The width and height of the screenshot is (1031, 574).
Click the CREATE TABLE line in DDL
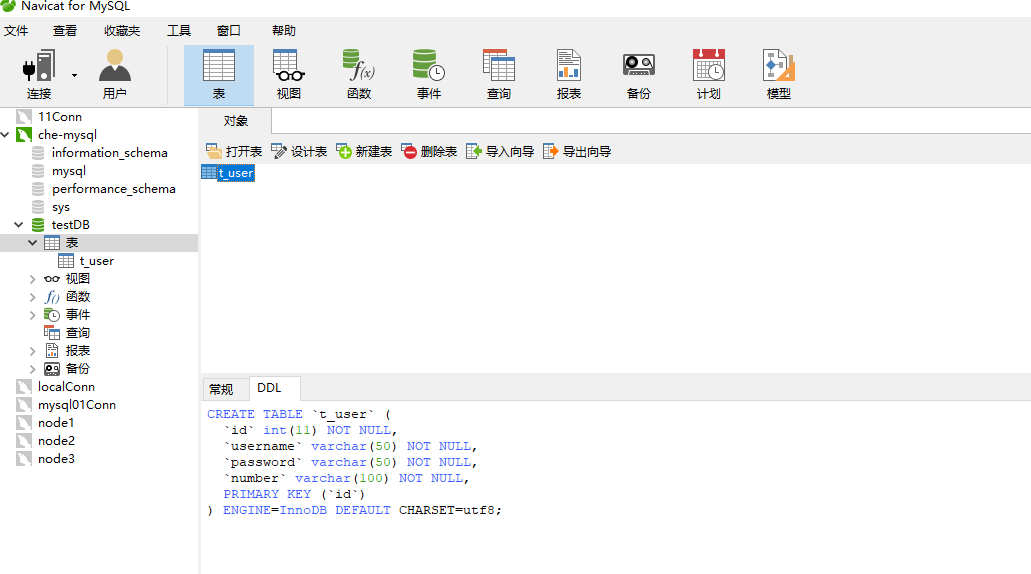point(299,414)
